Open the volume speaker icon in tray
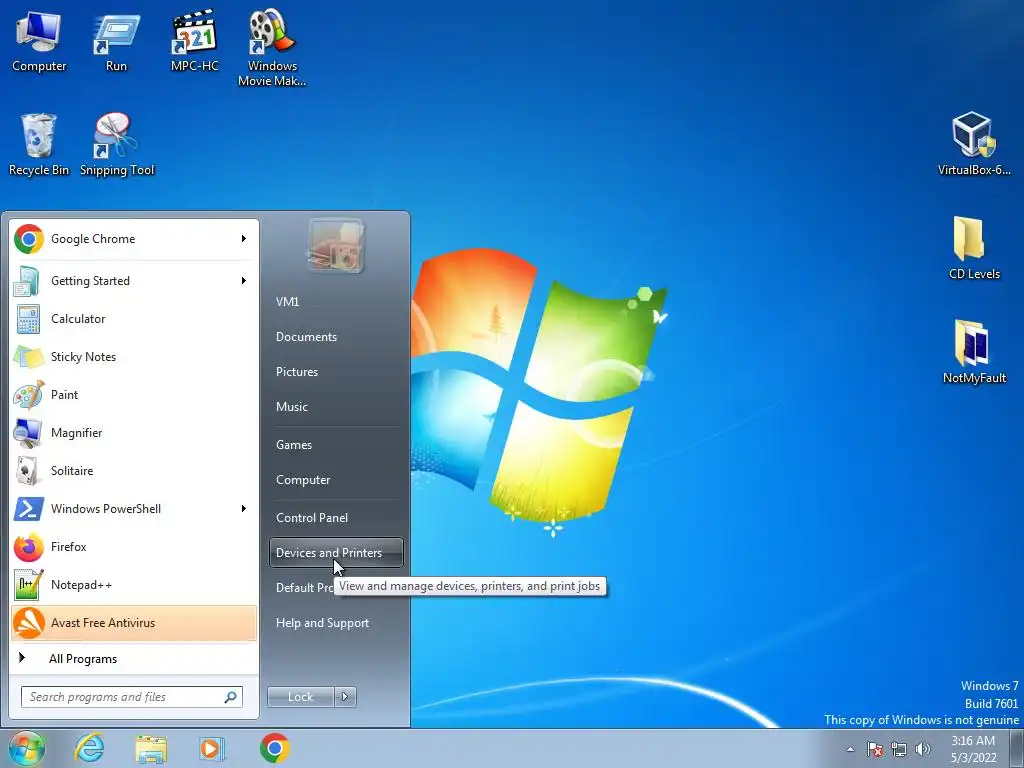The image size is (1024, 768). pyautogui.click(x=923, y=749)
